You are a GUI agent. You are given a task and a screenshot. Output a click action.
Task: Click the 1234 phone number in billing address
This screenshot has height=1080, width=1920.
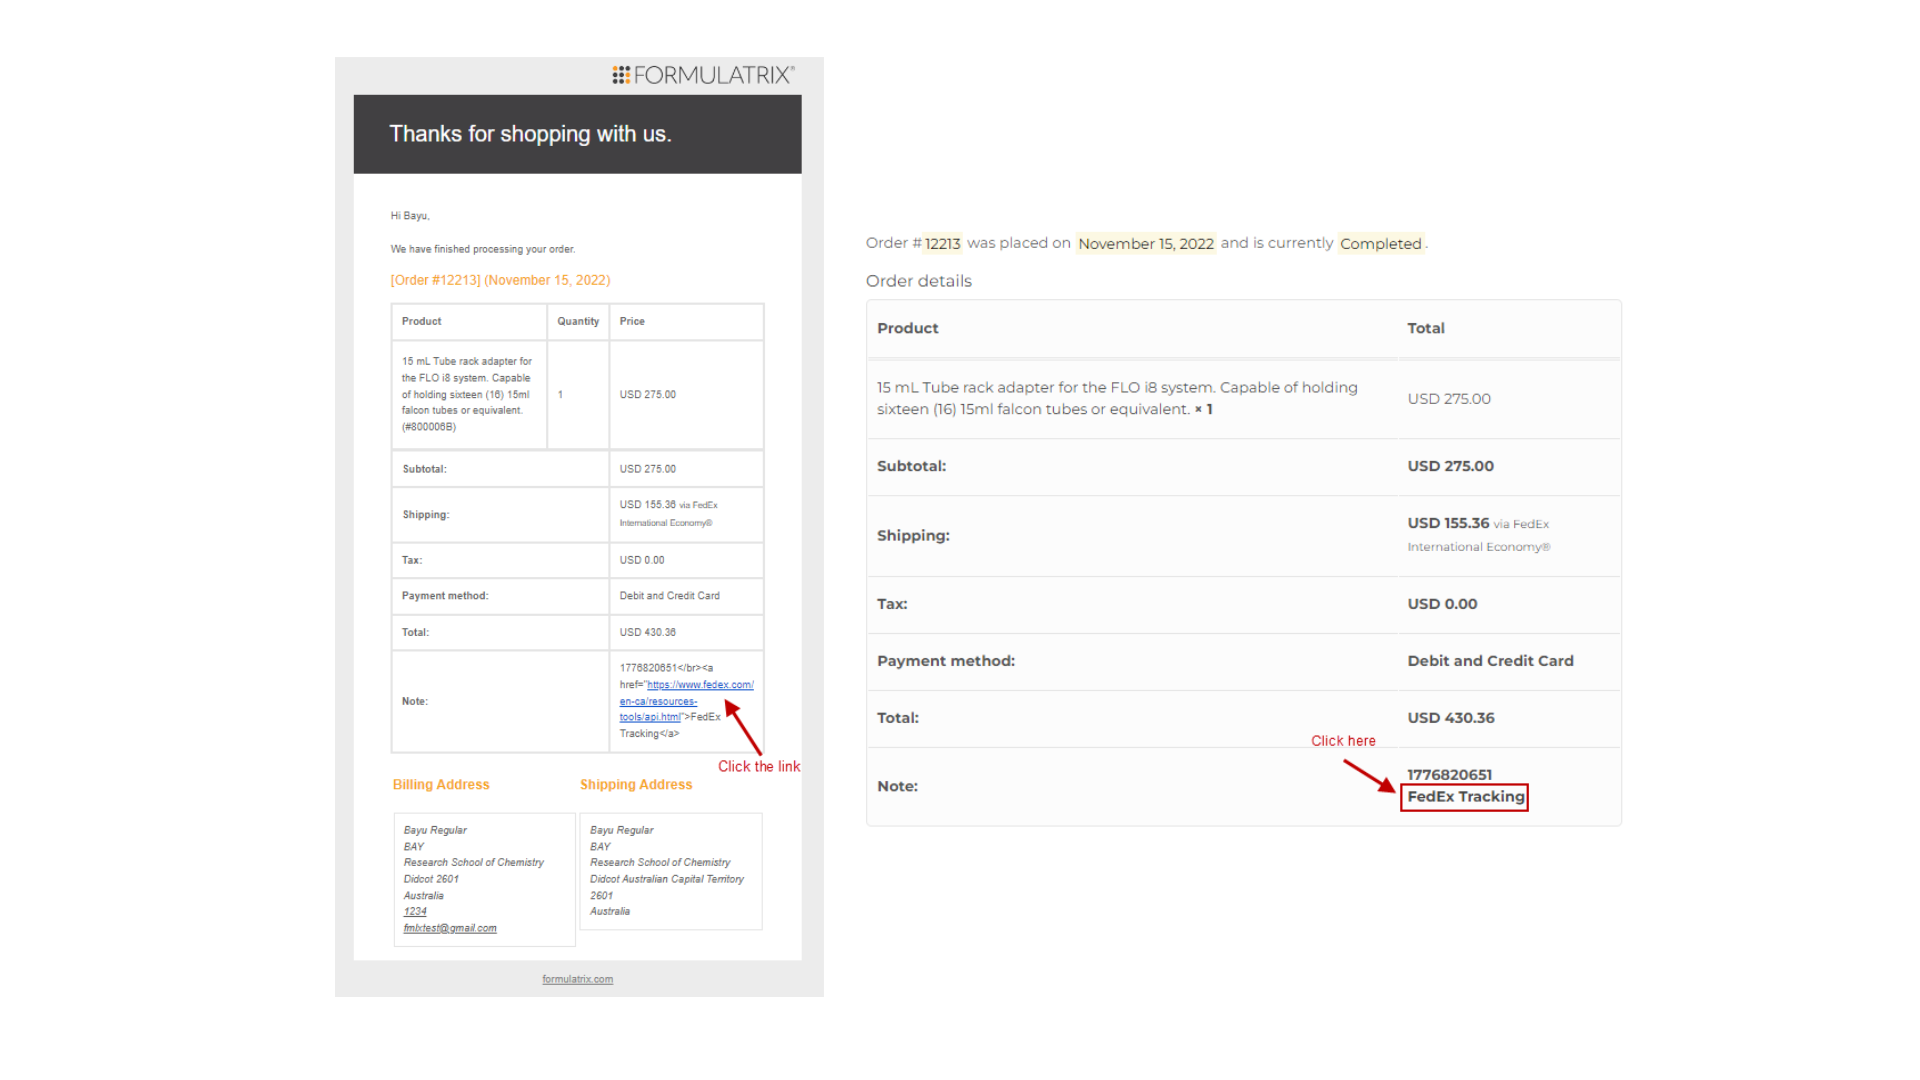415,911
